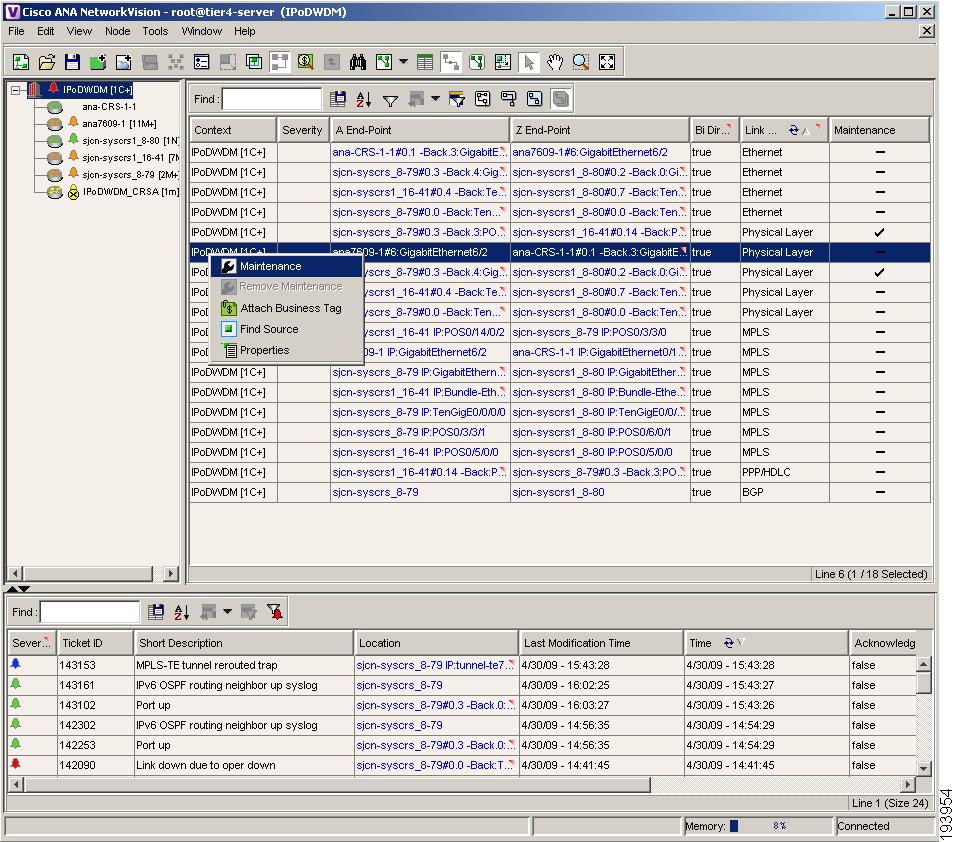Sort by the Severity column header in links table
The image size is (958, 842).
pos(304,130)
